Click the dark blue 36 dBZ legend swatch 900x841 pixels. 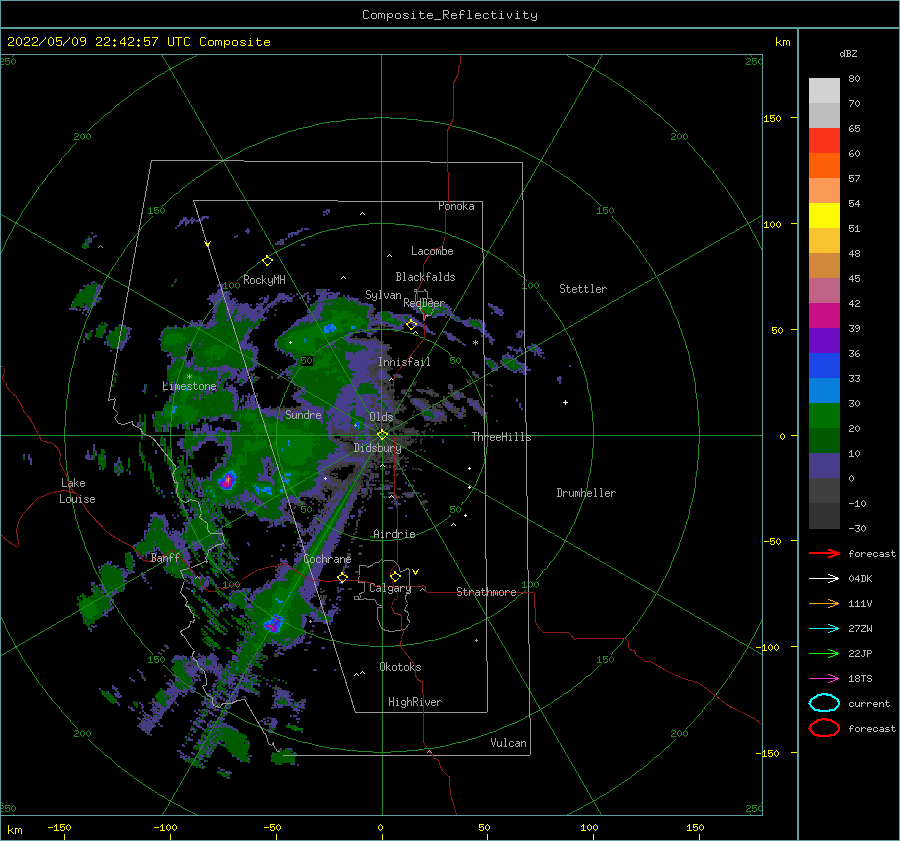(824, 365)
